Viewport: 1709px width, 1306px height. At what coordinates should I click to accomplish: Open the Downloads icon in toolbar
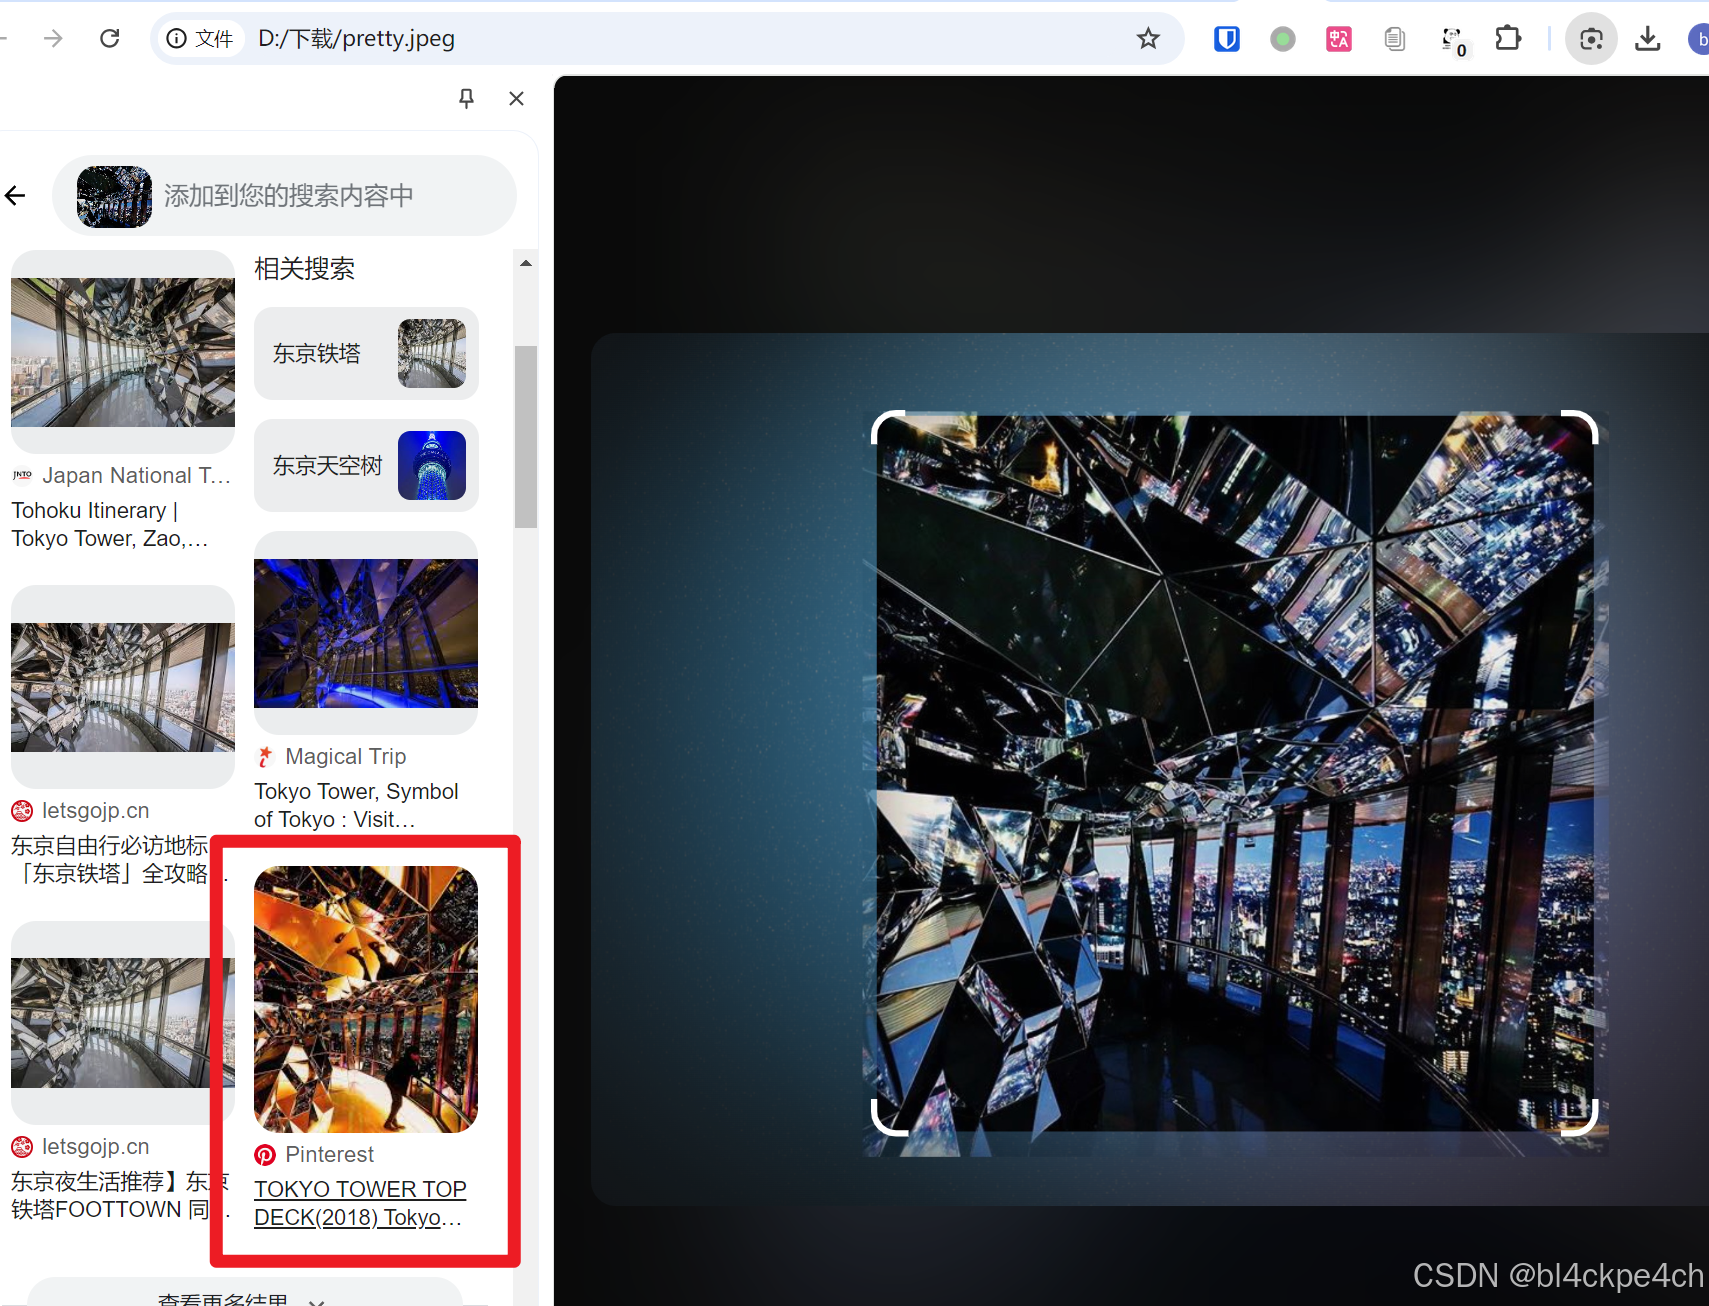point(1648,39)
